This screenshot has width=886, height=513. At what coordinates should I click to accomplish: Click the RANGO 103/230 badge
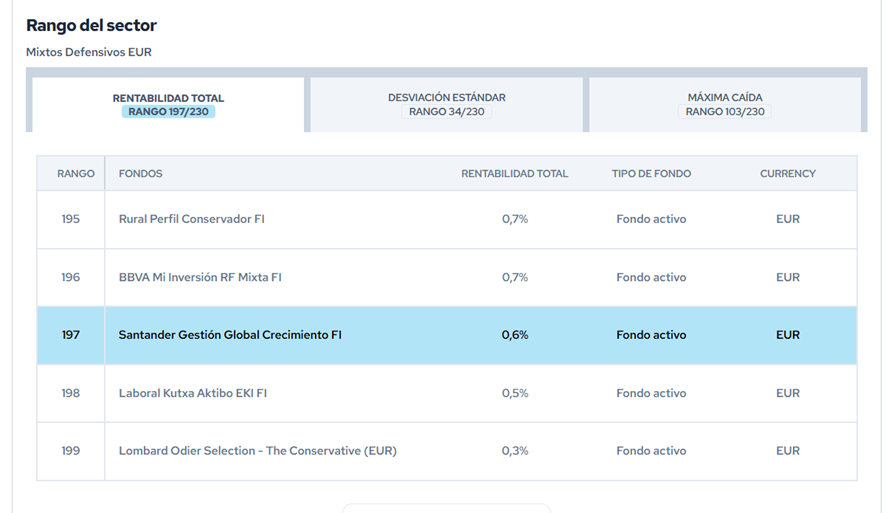(725, 112)
